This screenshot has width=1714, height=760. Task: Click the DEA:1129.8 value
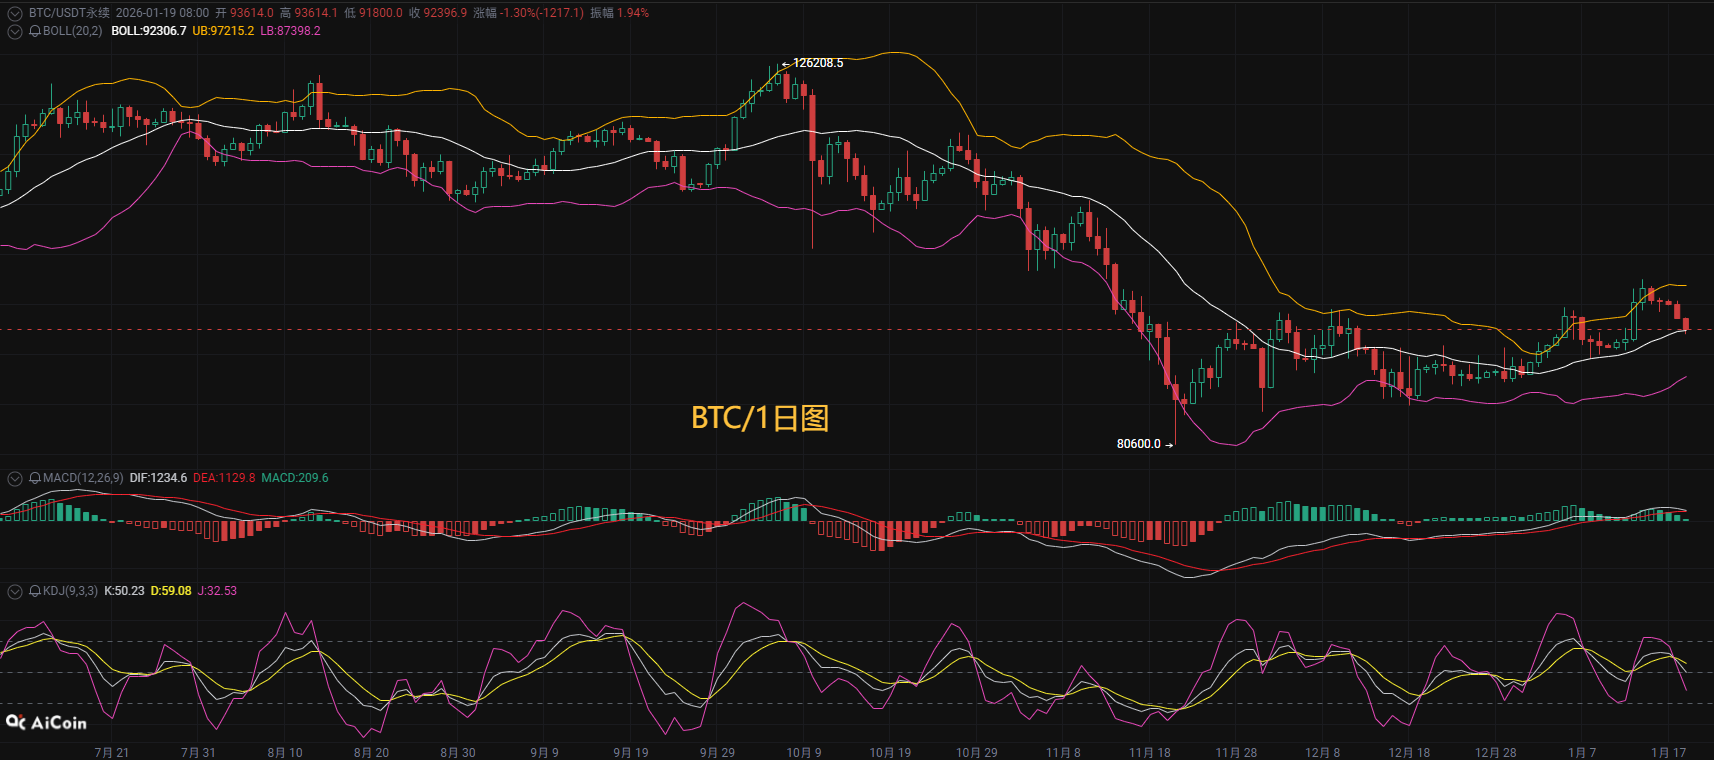pos(224,478)
